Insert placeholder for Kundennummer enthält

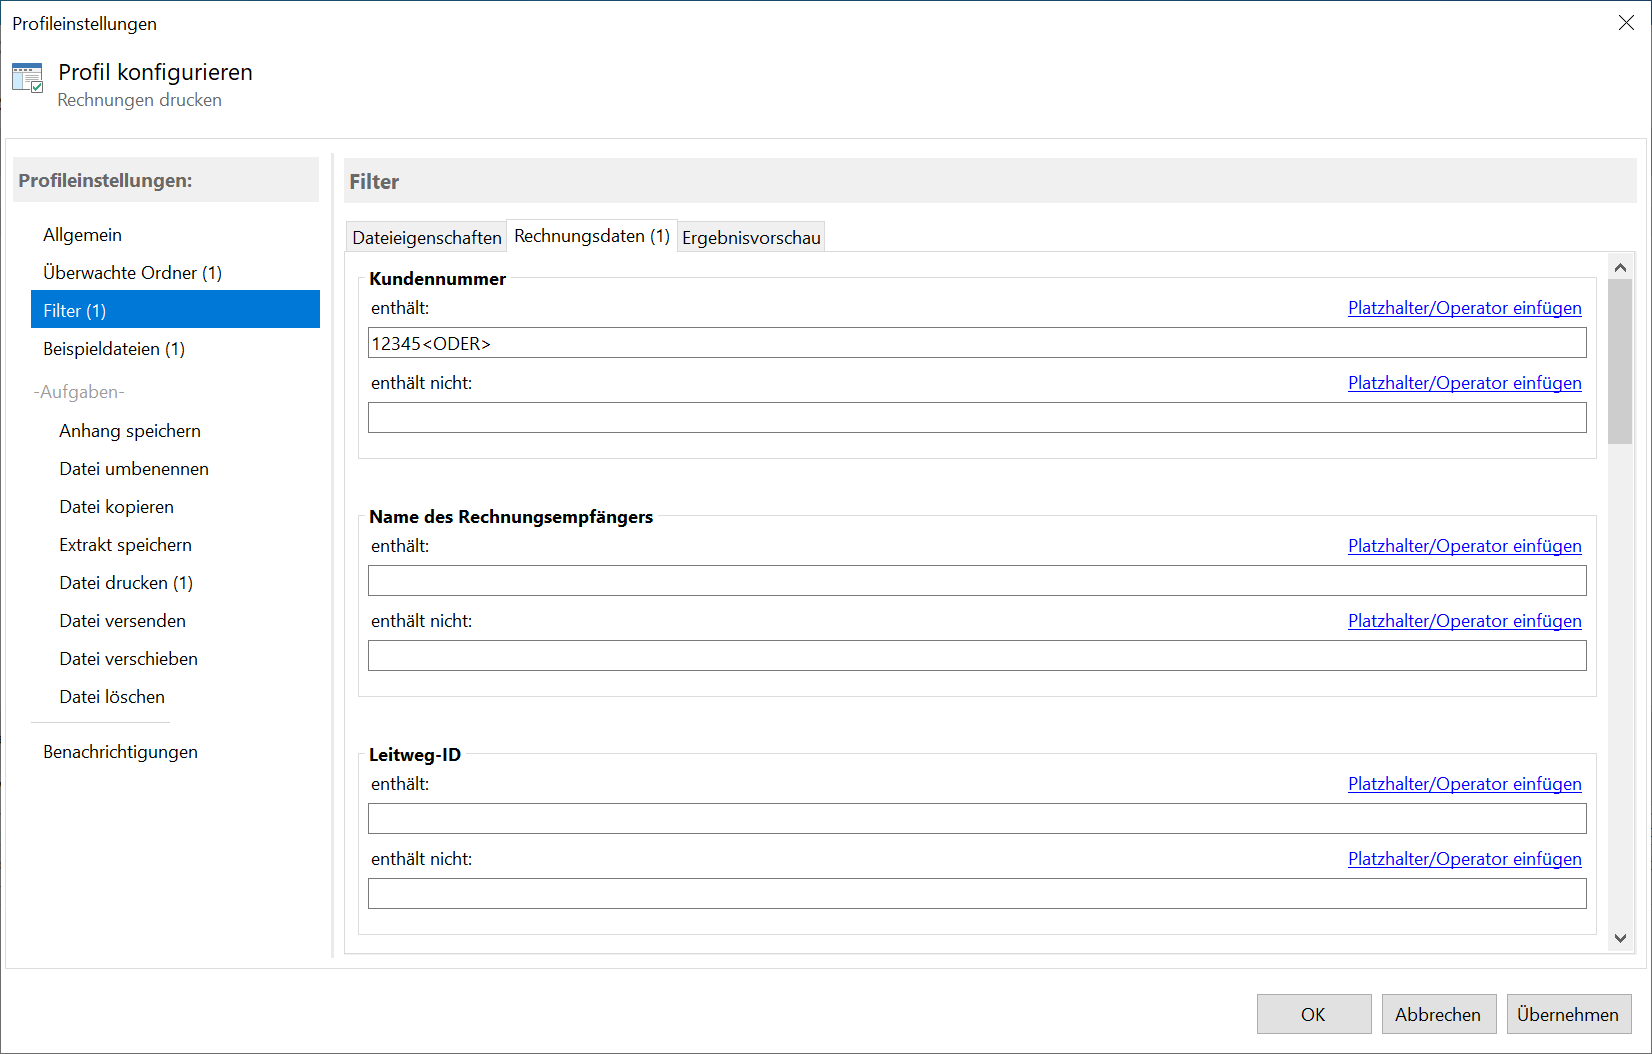click(x=1464, y=308)
